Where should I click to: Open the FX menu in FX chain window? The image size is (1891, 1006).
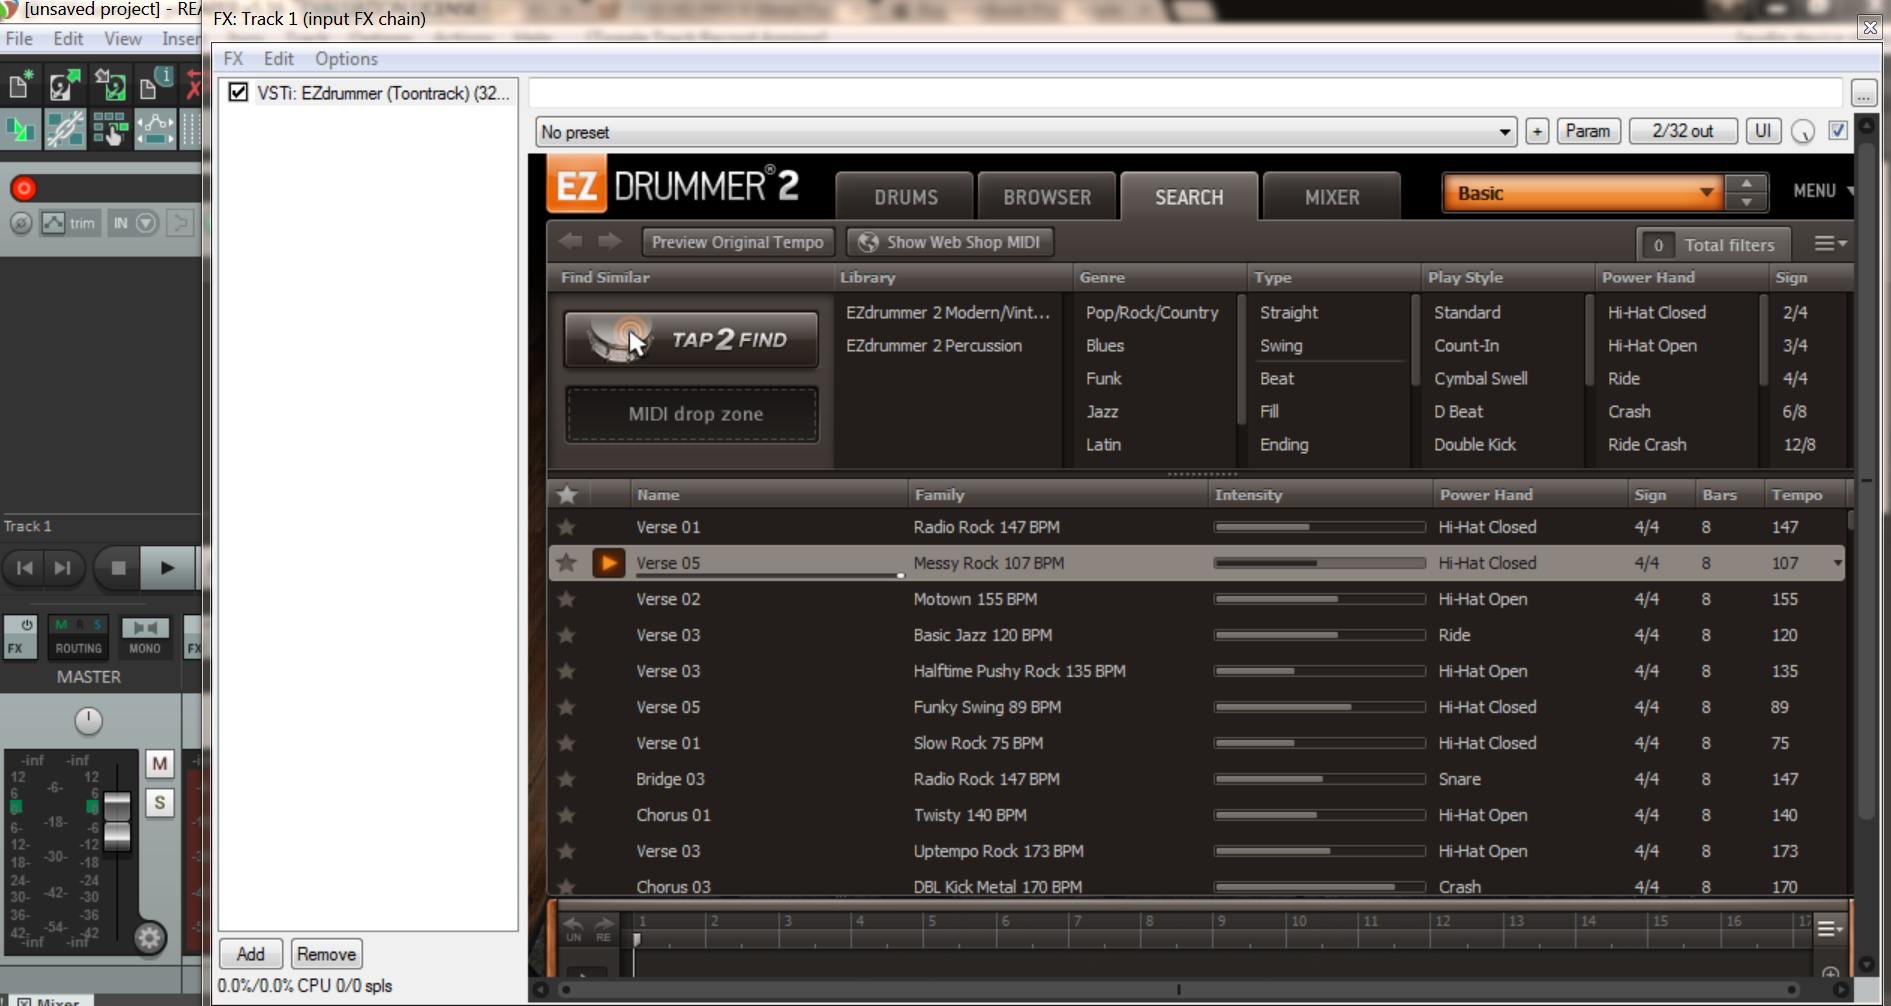click(x=233, y=59)
